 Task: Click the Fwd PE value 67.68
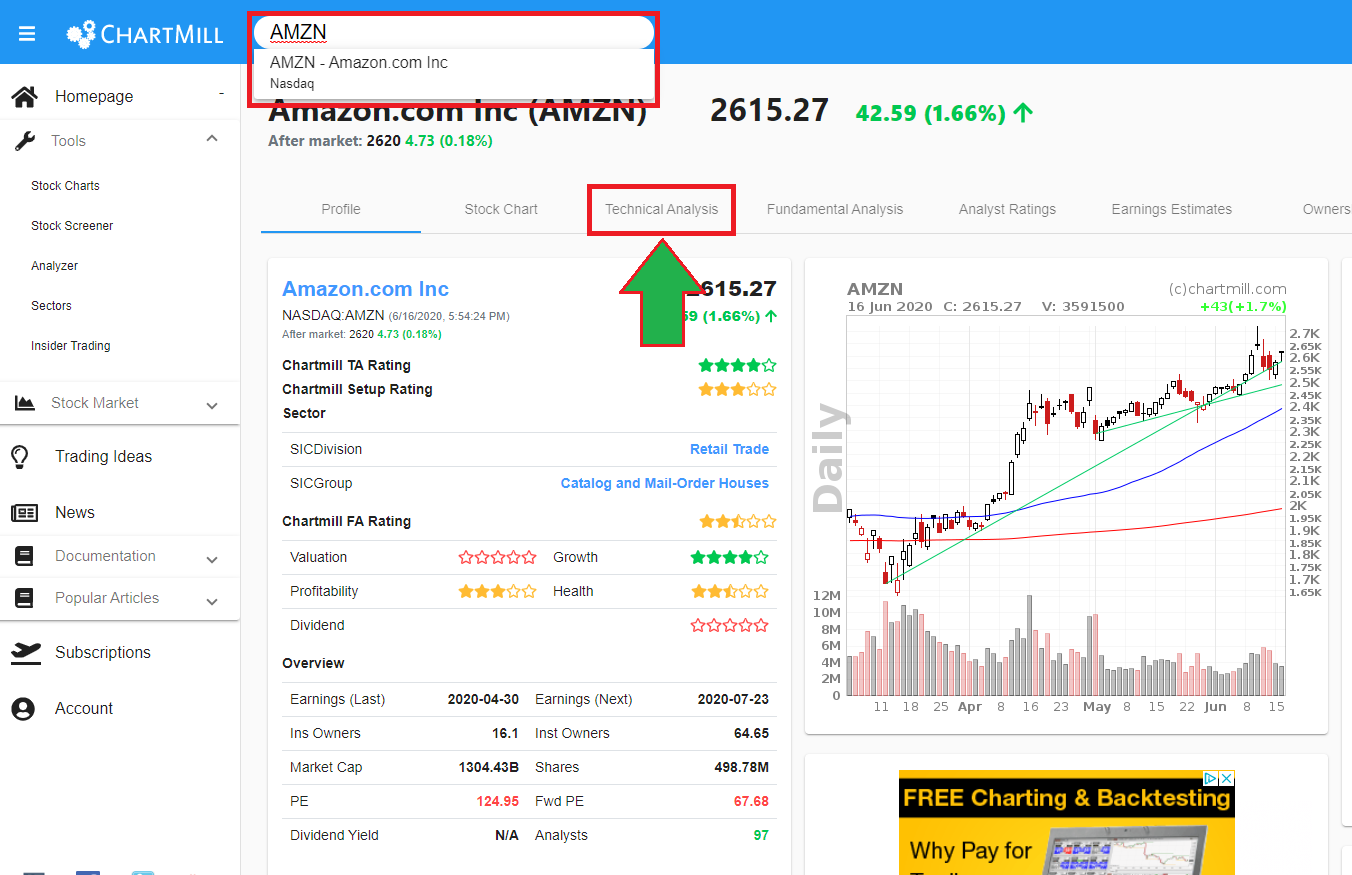click(x=751, y=802)
